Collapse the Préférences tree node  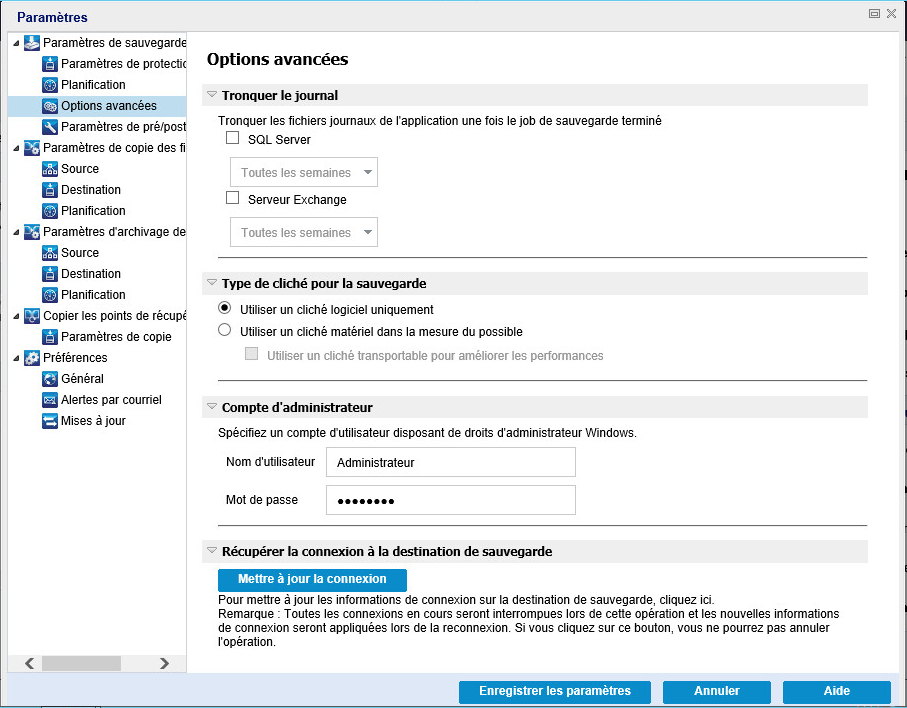point(16,359)
